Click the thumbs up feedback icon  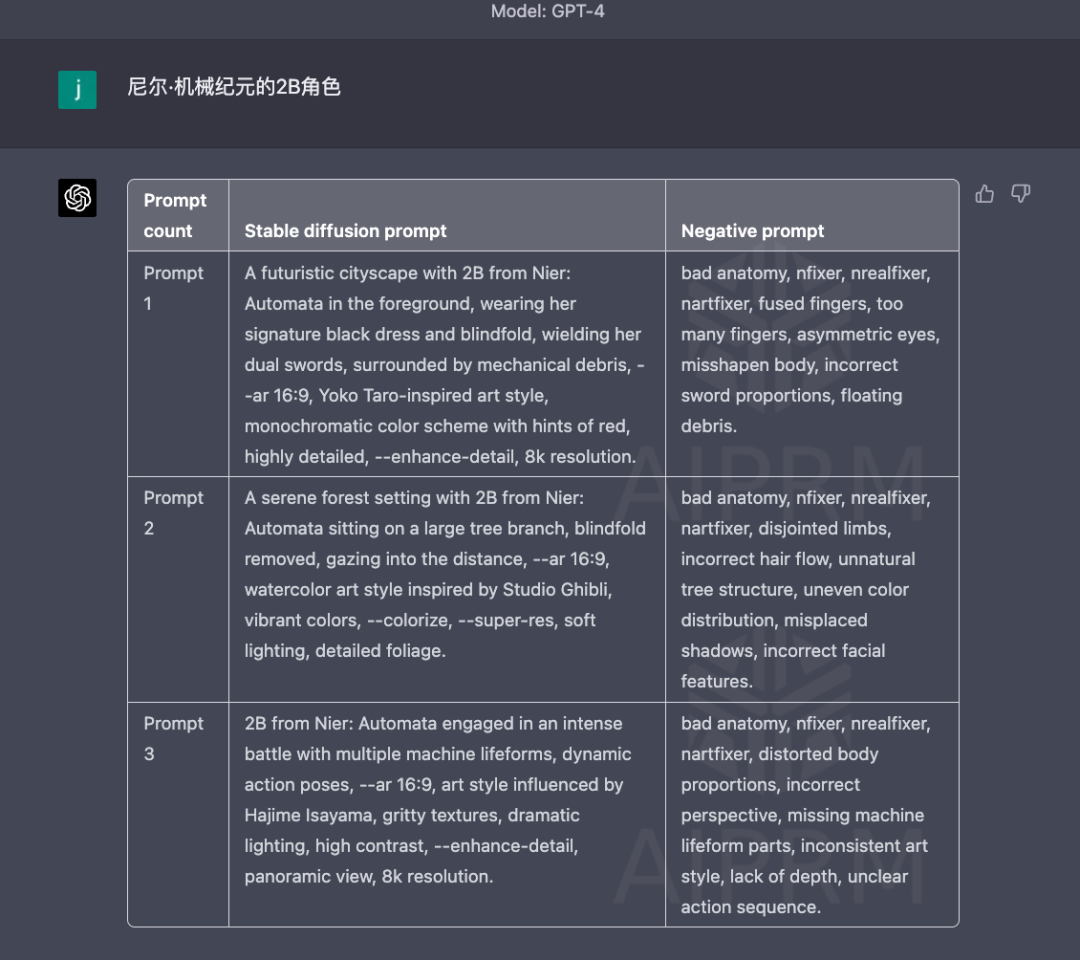985,194
